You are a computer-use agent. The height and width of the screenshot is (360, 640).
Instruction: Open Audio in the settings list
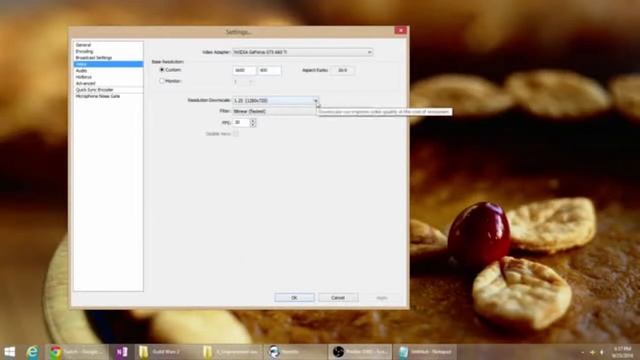click(81, 71)
